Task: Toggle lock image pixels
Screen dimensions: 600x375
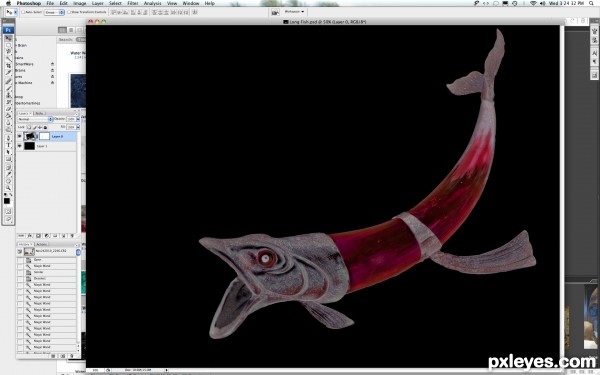Action: pyautogui.click(x=34, y=127)
